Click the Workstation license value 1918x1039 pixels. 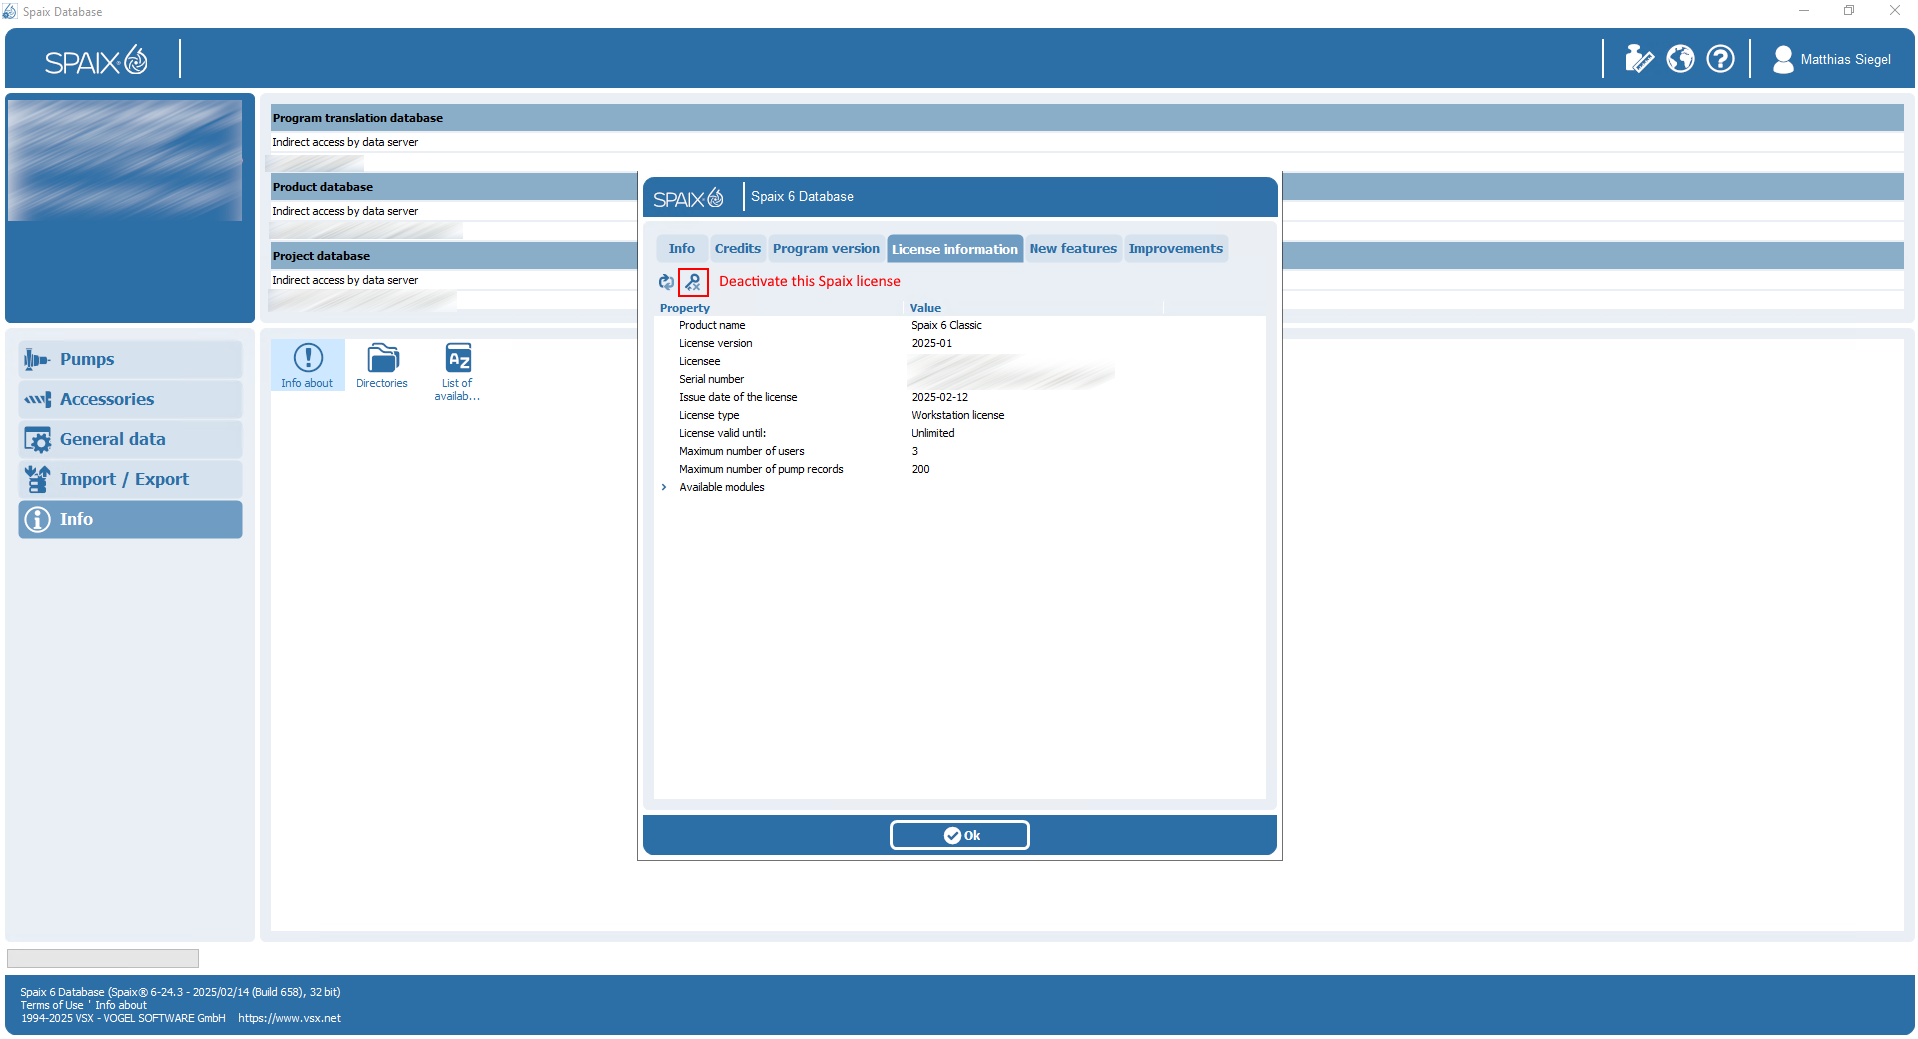[958, 415]
